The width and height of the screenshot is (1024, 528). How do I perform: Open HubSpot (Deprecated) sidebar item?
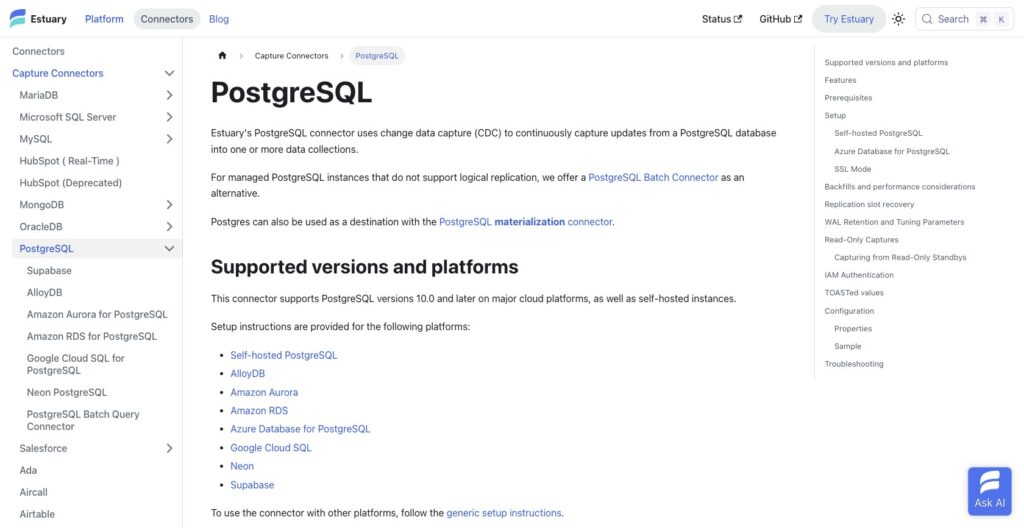tap(71, 183)
